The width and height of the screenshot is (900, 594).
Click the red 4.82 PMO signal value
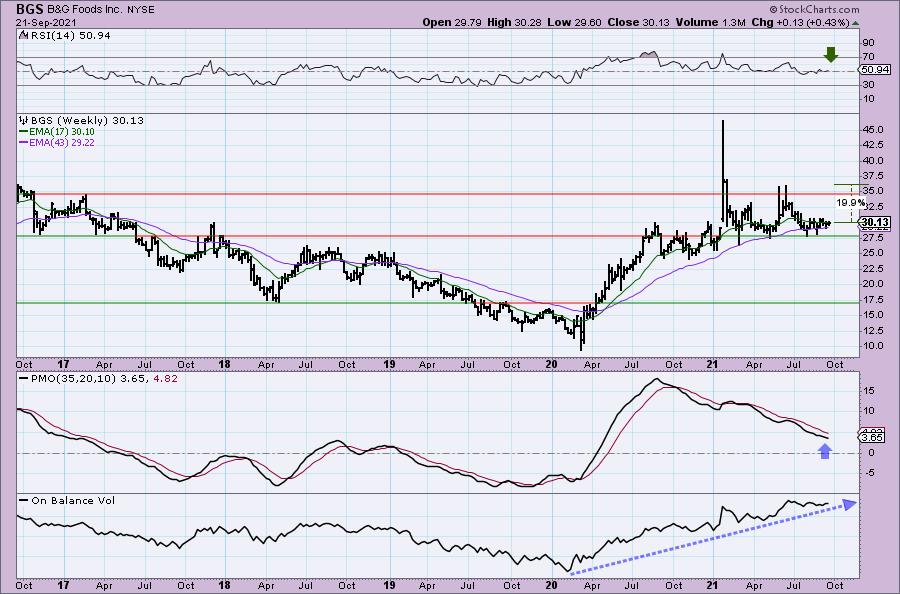coord(163,379)
